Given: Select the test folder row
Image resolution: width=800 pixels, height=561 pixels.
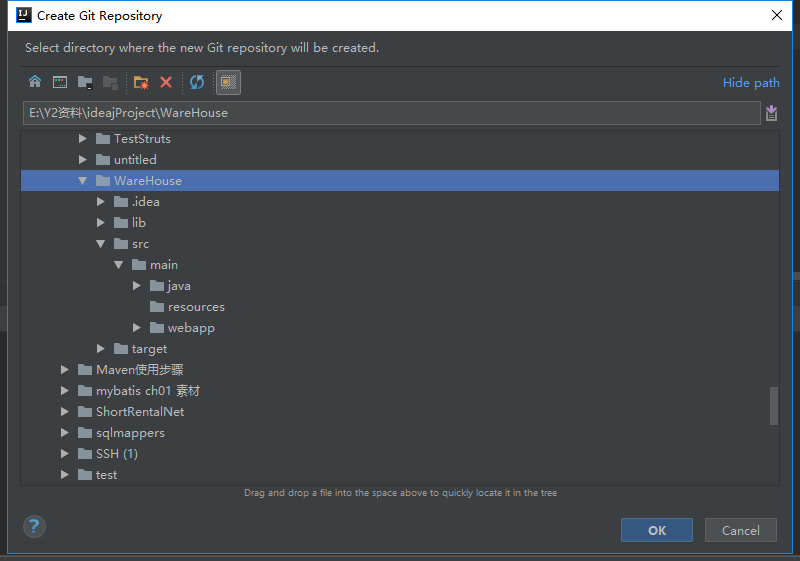Looking at the screenshot, I should point(399,474).
